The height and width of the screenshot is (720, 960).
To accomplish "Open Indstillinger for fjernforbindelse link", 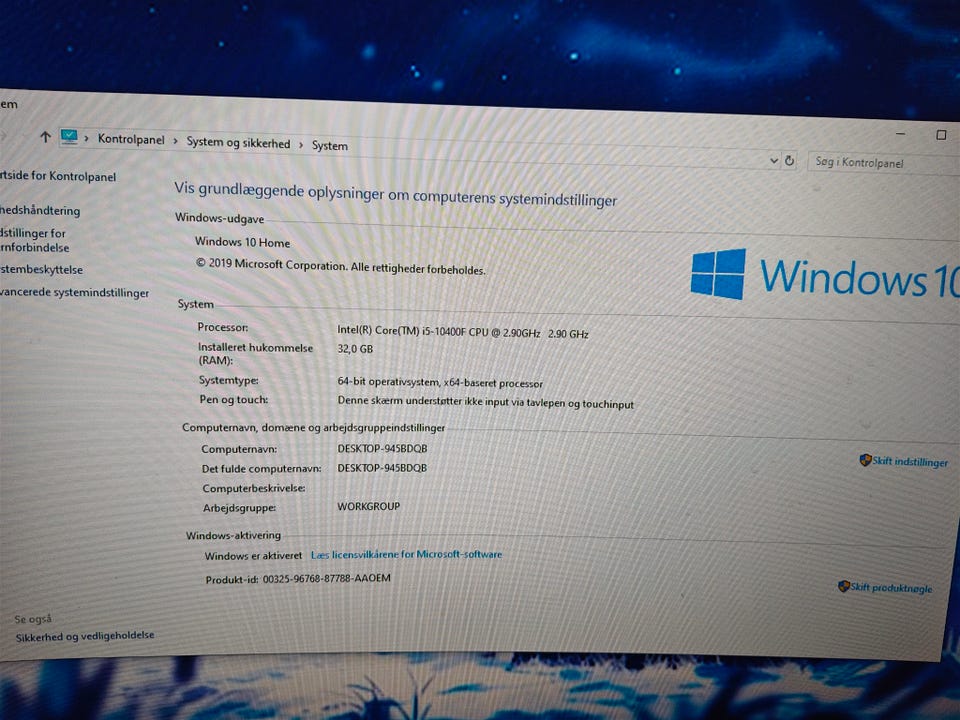I will (x=34, y=240).
